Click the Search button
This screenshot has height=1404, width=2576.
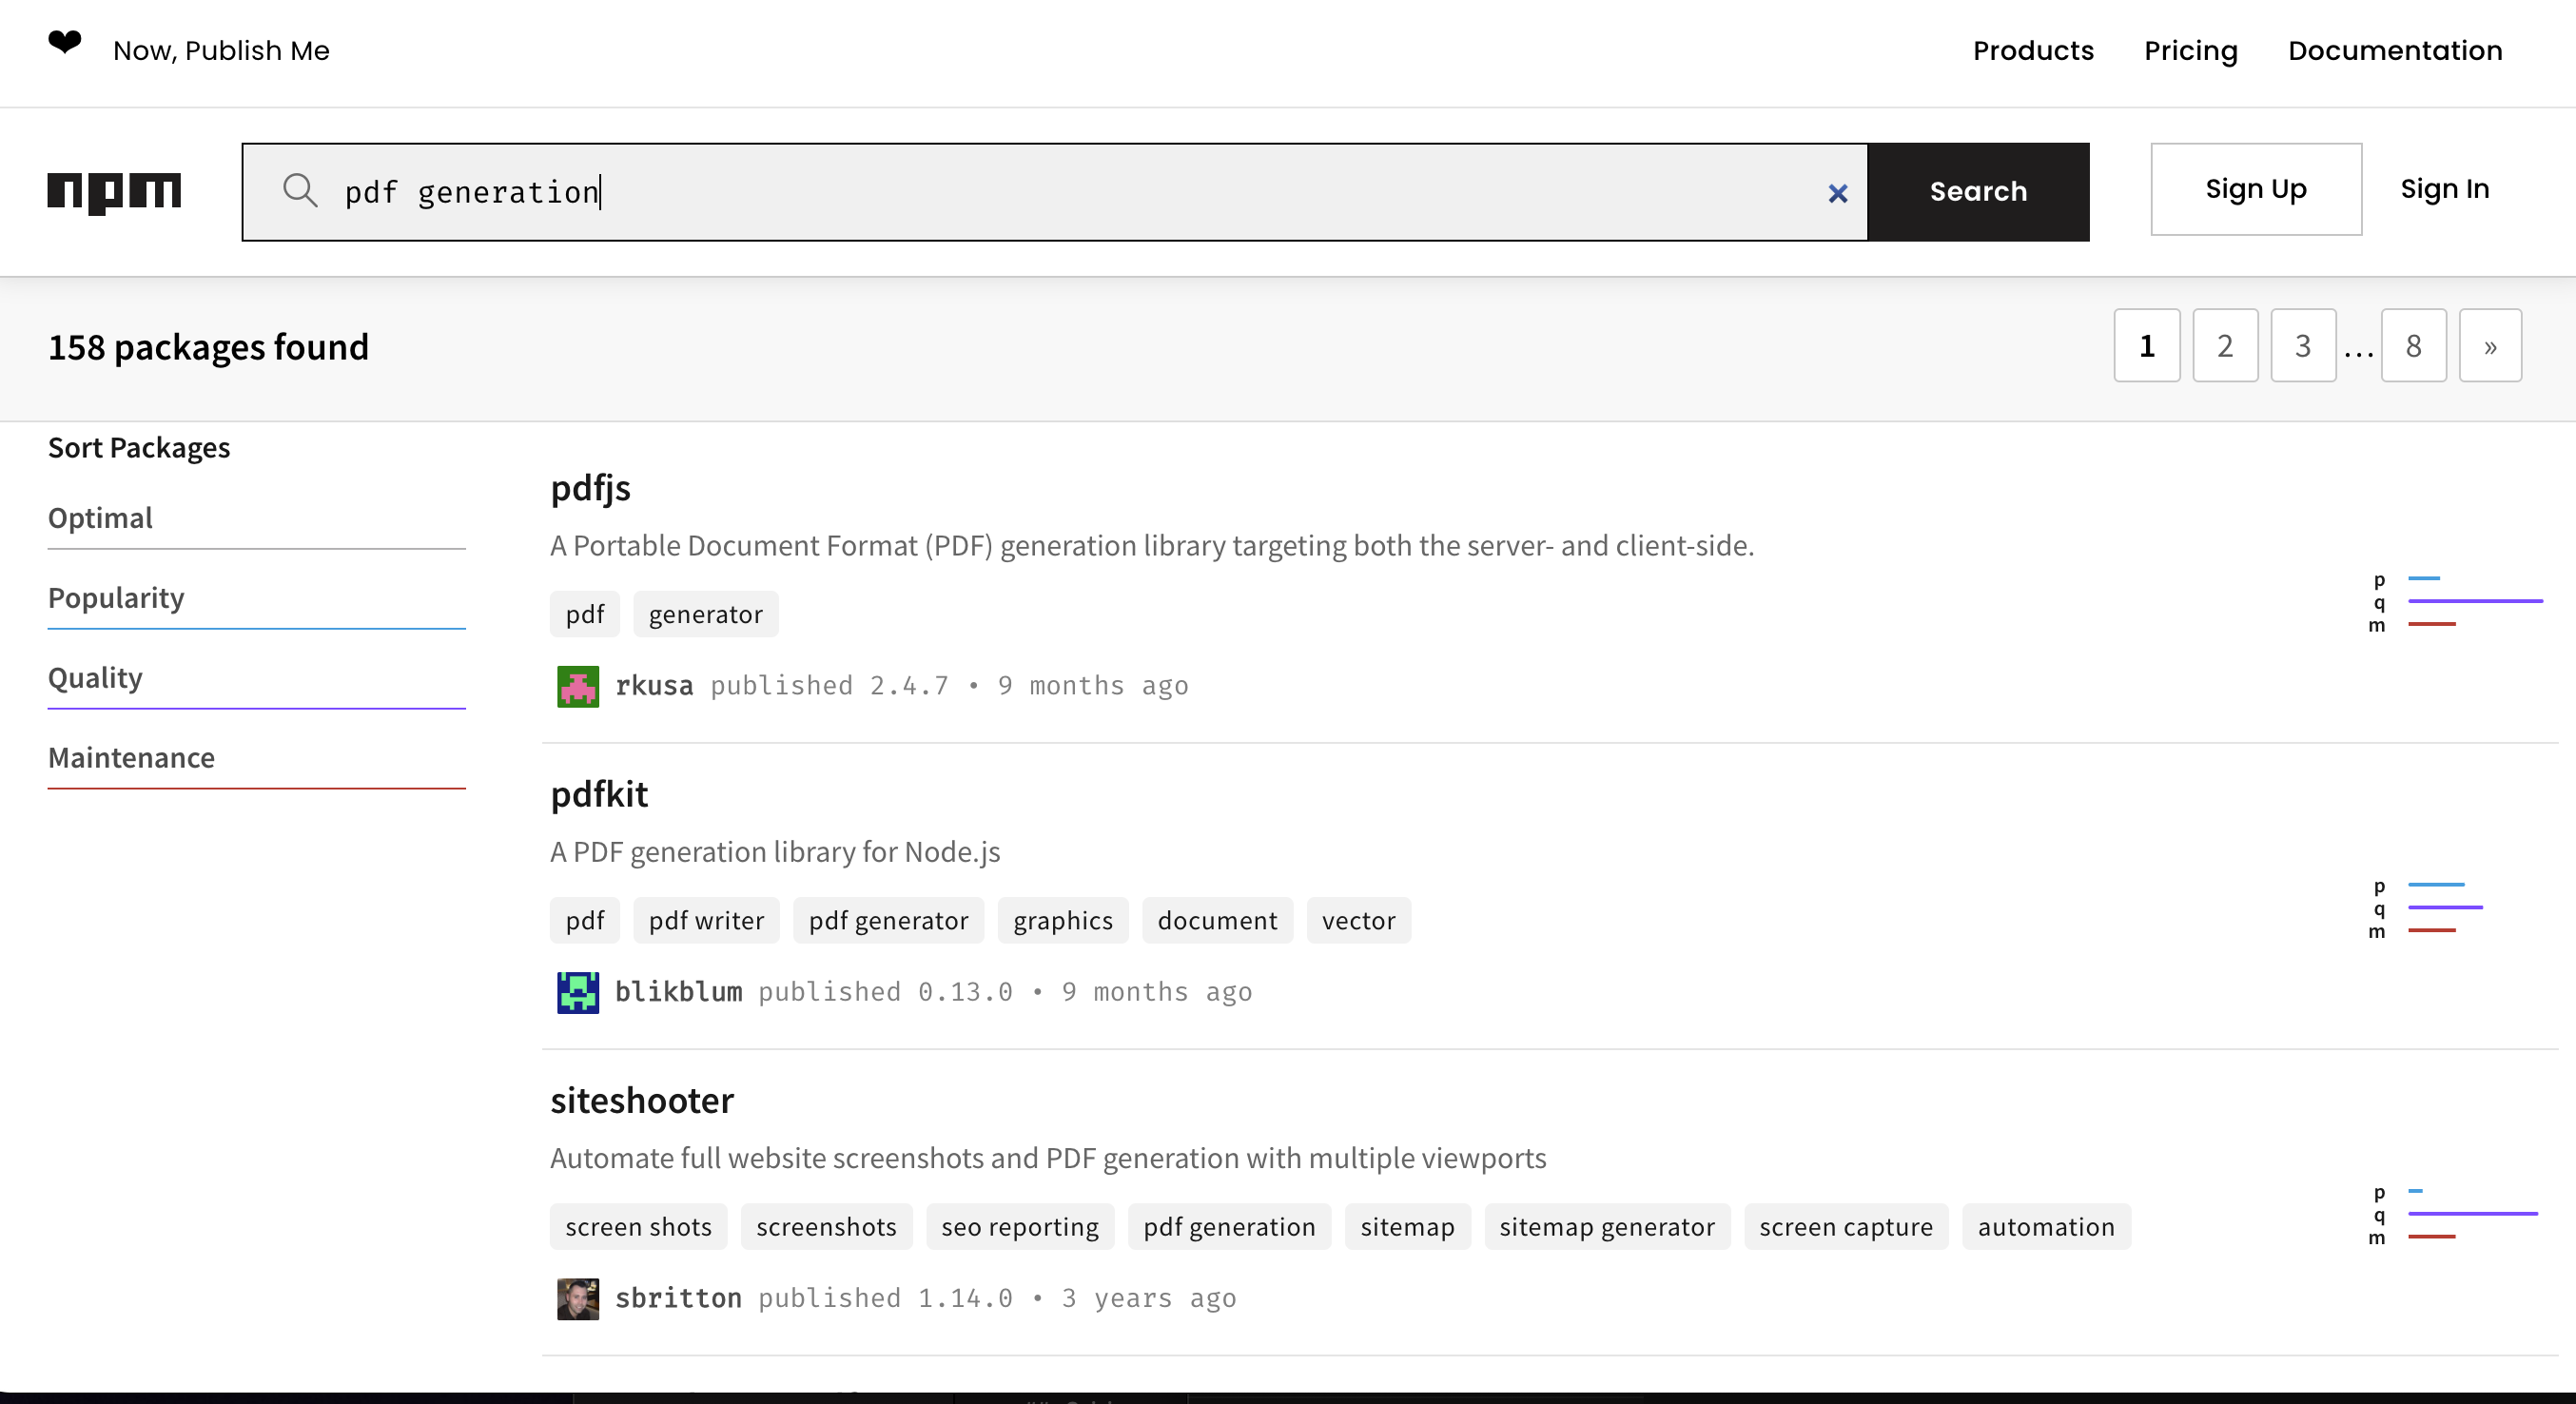point(1978,191)
